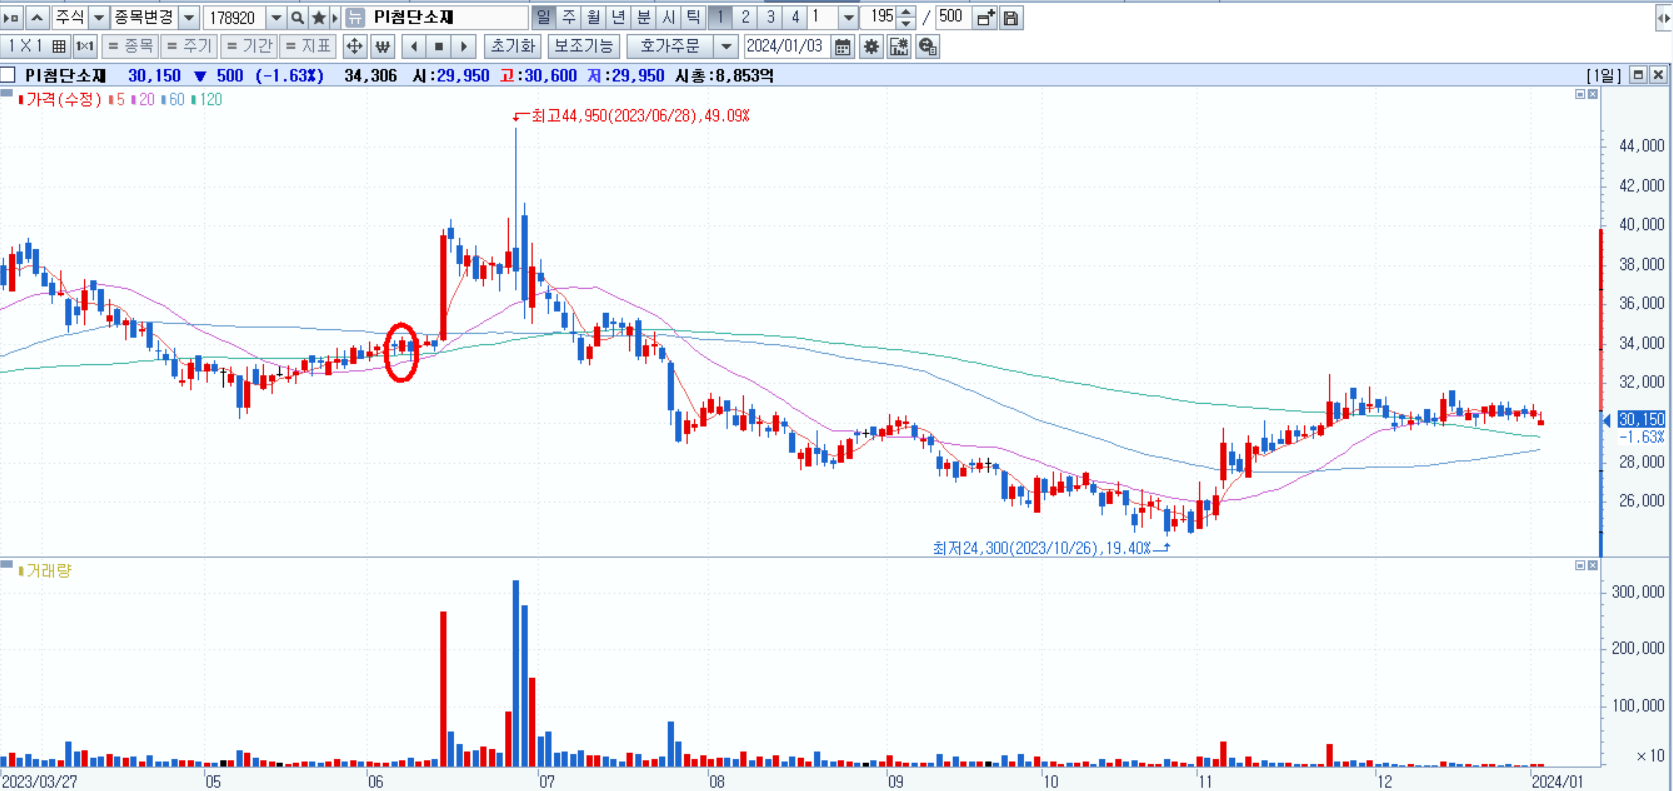Click the 20-day moving average legend swatch
The height and width of the screenshot is (791, 1673).
135,100
